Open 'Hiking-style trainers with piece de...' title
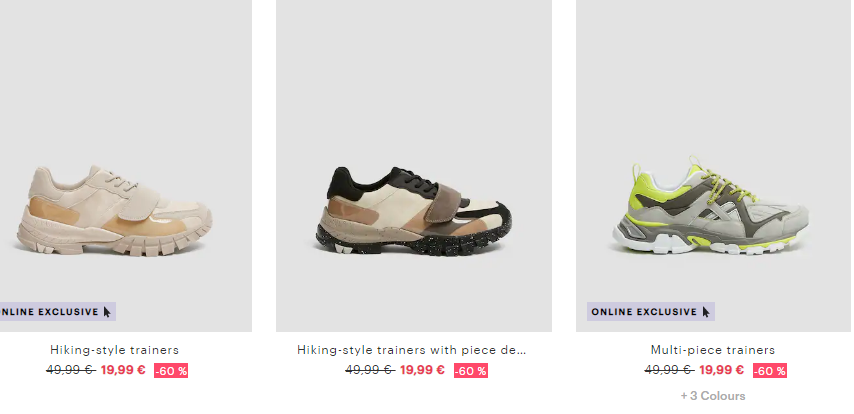 (412, 350)
